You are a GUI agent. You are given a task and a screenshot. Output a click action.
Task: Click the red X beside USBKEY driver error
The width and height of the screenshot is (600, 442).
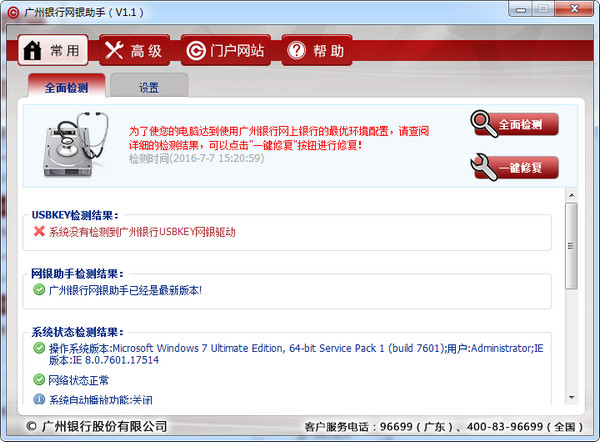[x=39, y=232]
